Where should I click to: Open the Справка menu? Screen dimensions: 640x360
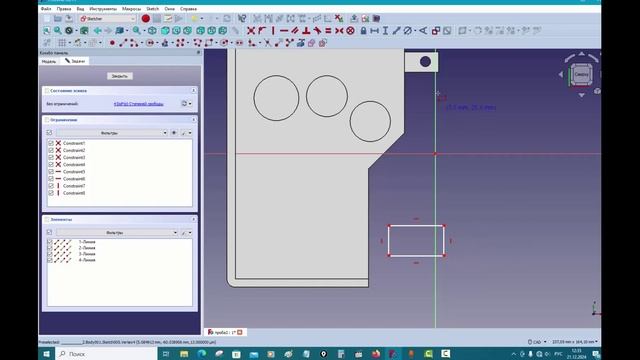click(x=188, y=9)
